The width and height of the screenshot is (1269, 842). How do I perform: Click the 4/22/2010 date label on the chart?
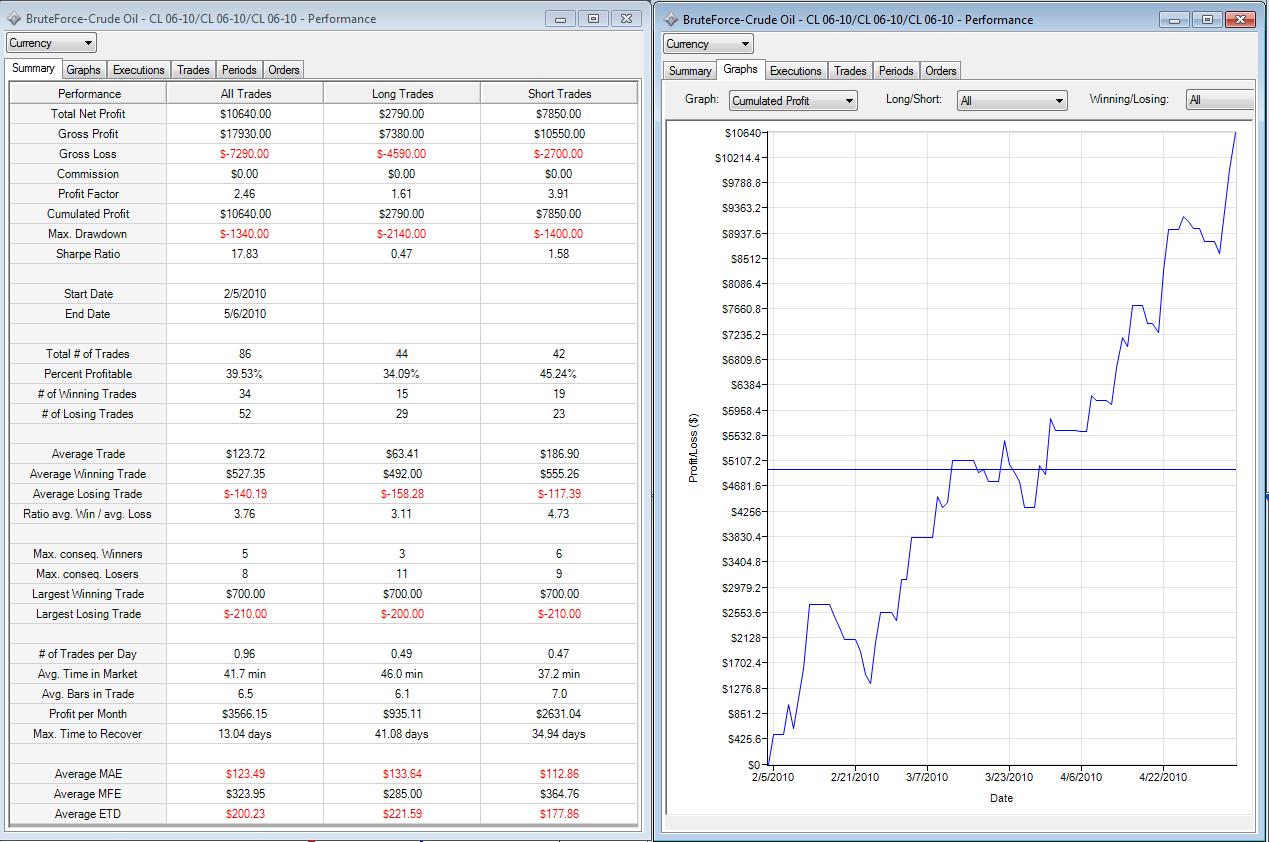(1163, 777)
